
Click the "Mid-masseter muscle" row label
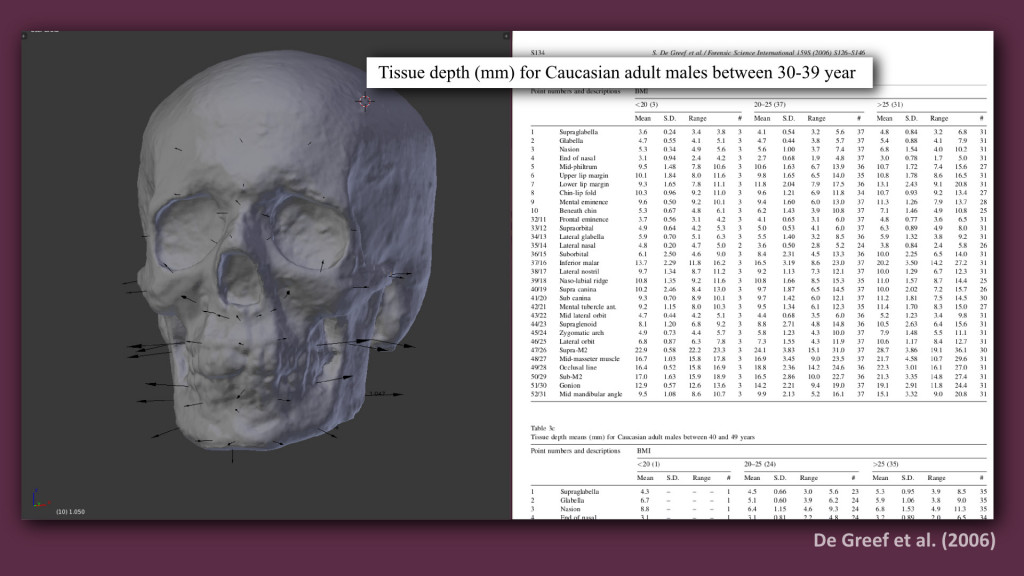589,359
